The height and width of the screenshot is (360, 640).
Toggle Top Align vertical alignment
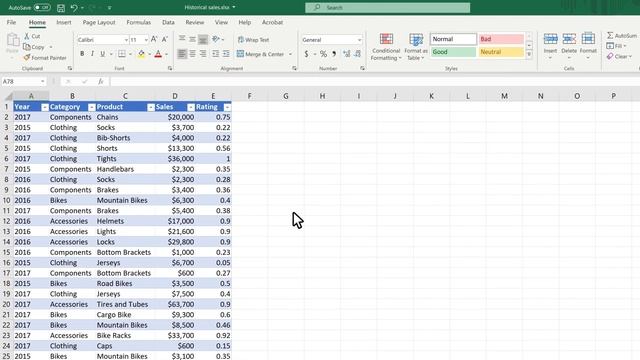[x=182, y=39]
